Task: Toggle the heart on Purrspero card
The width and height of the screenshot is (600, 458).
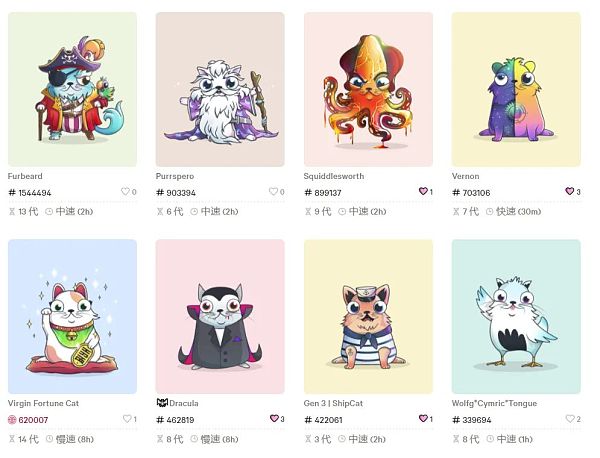Action: tap(273, 191)
